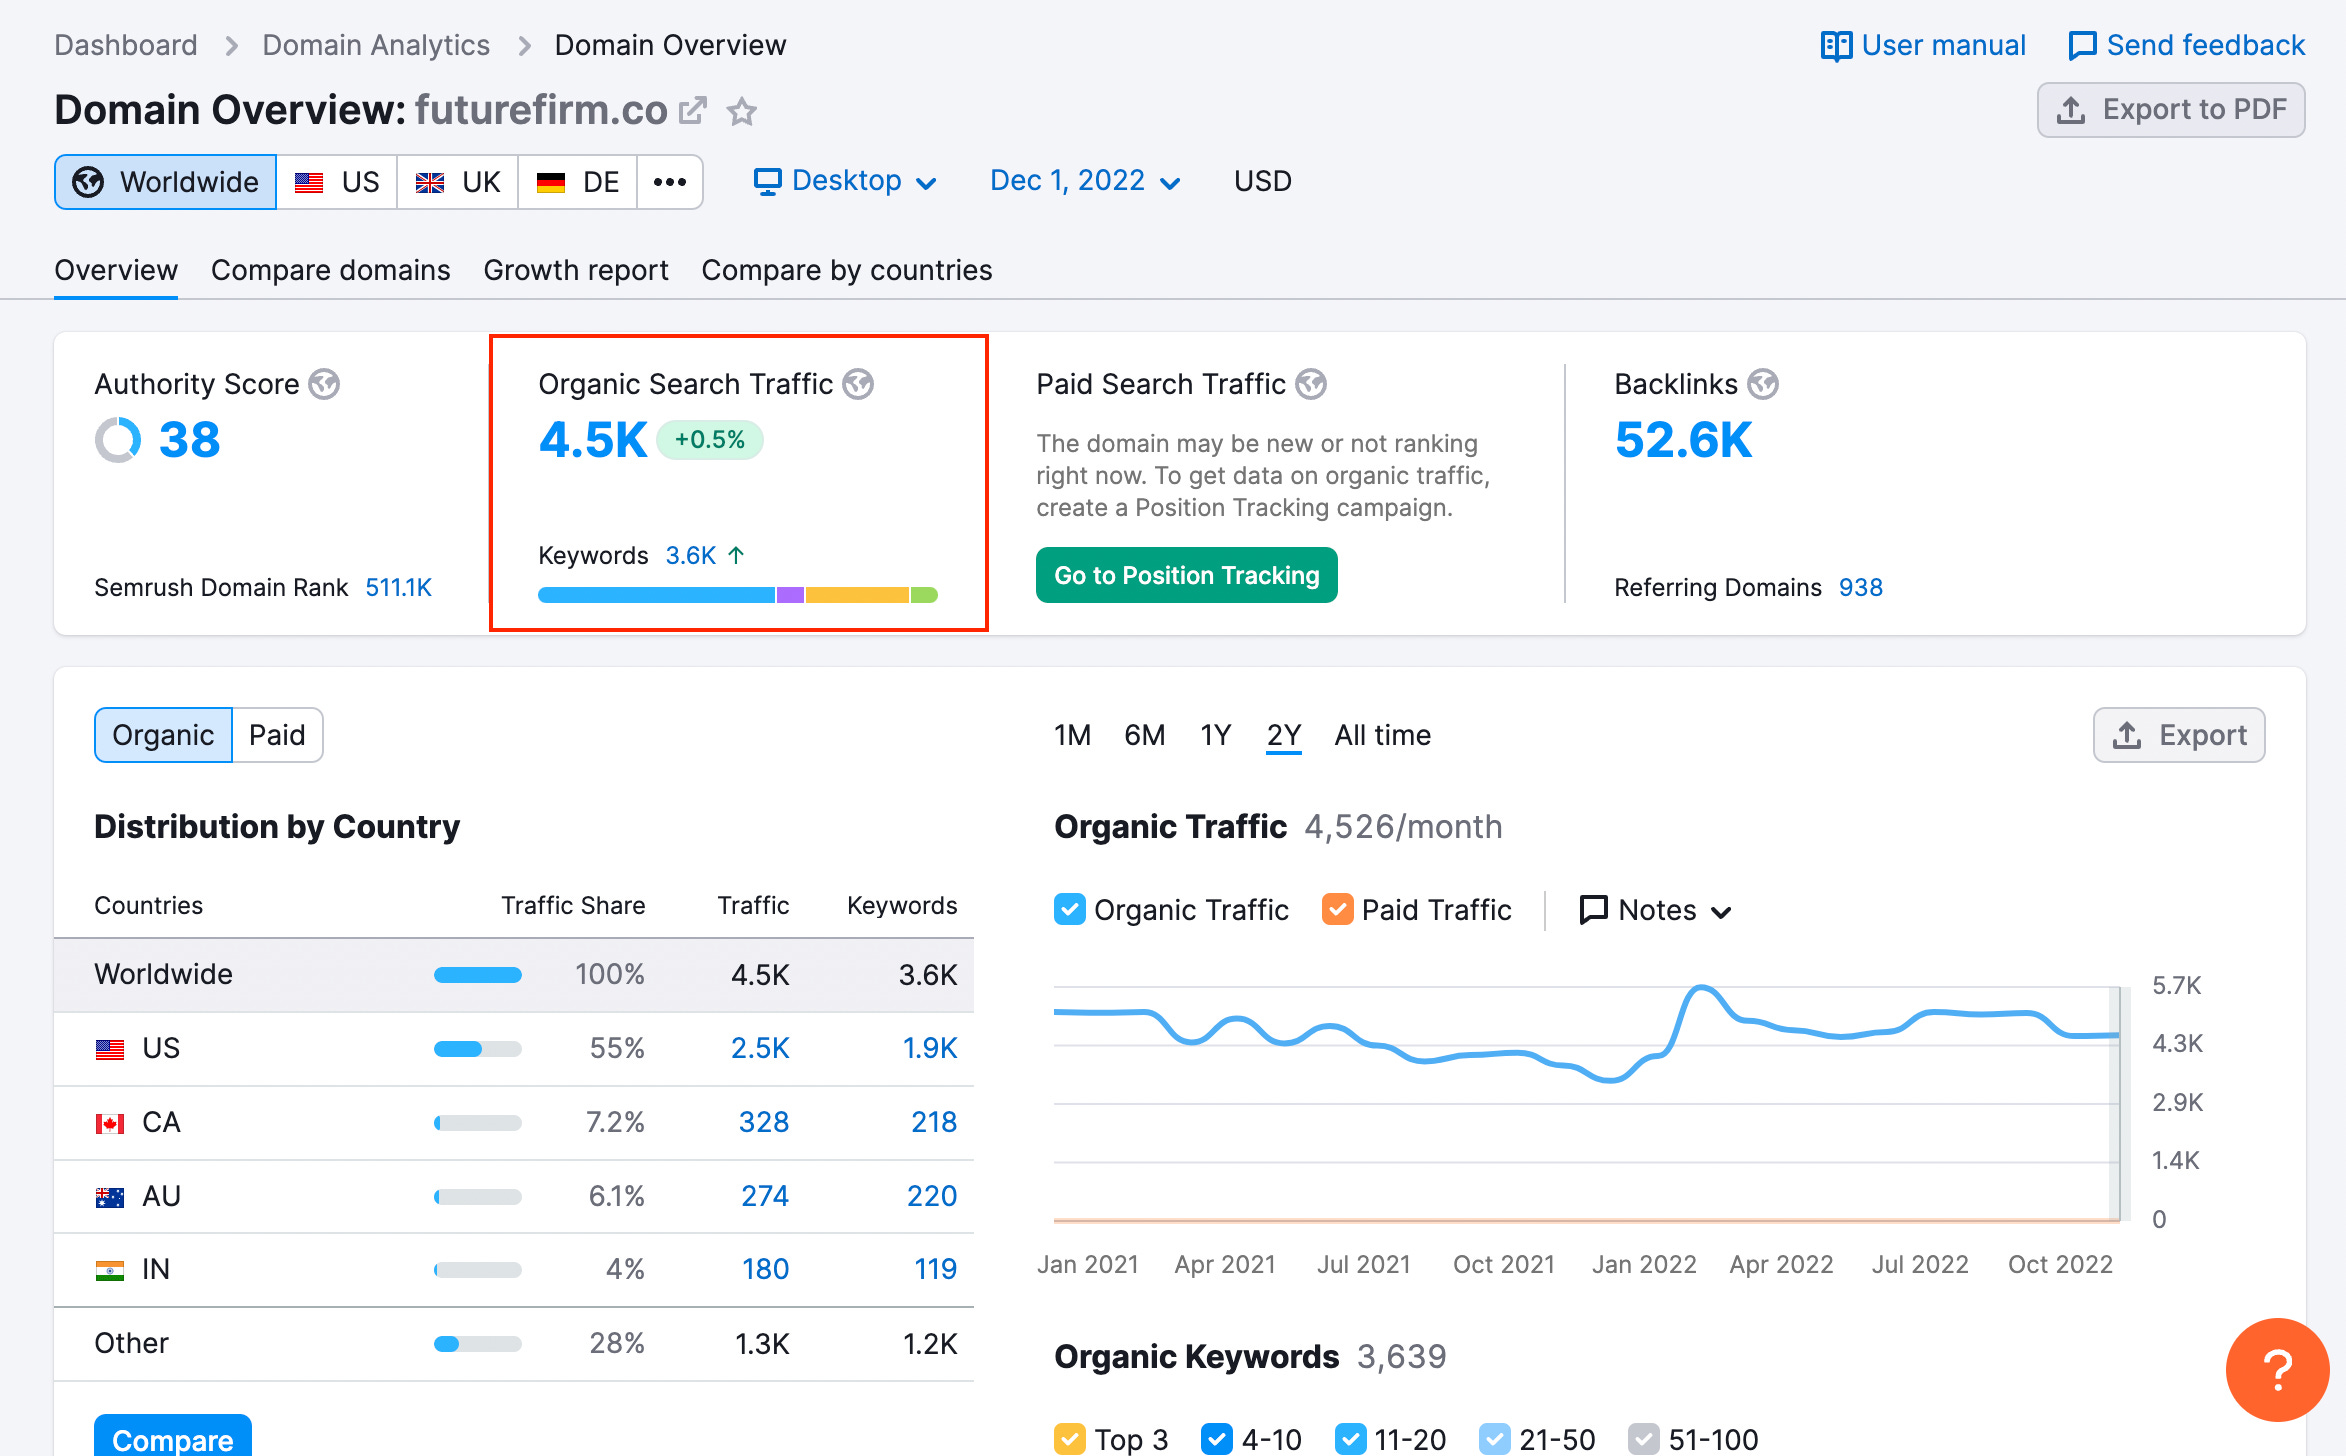The height and width of the screenshot is (1456, 2346).
Task: Toggle the Paid Traffic checkbox
Action: [1338, 909]
